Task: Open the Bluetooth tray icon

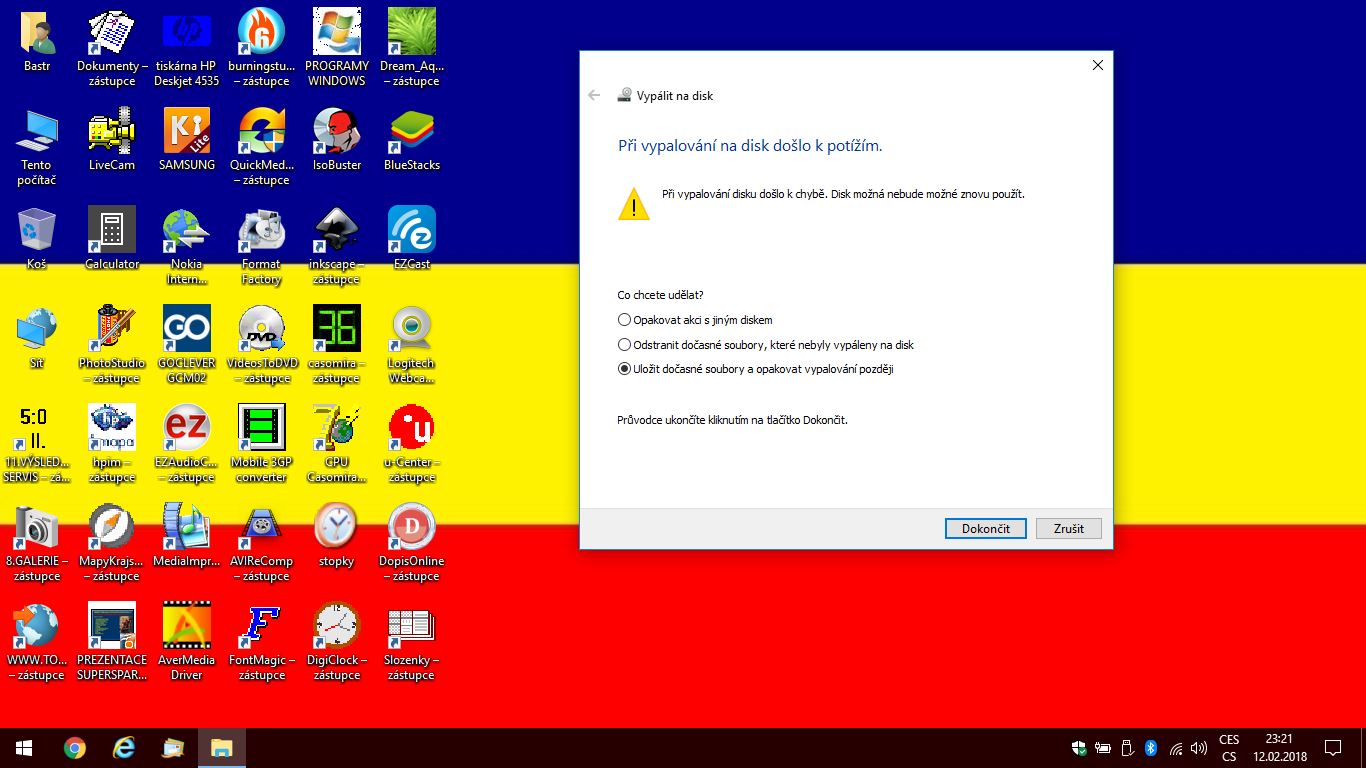Action: [1150, 748]
